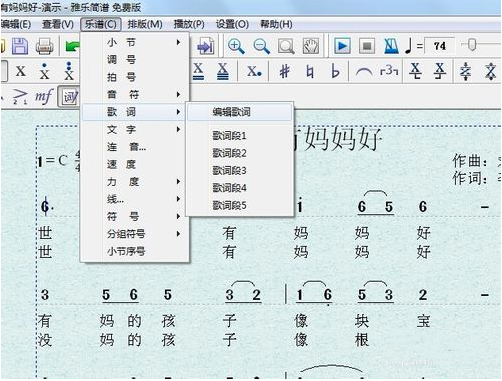Expand the 小节 submenu

(135, 42)
